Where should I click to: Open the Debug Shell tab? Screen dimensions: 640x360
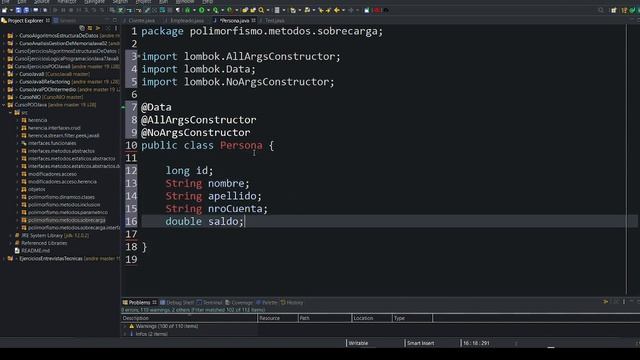tap(178, 302)
